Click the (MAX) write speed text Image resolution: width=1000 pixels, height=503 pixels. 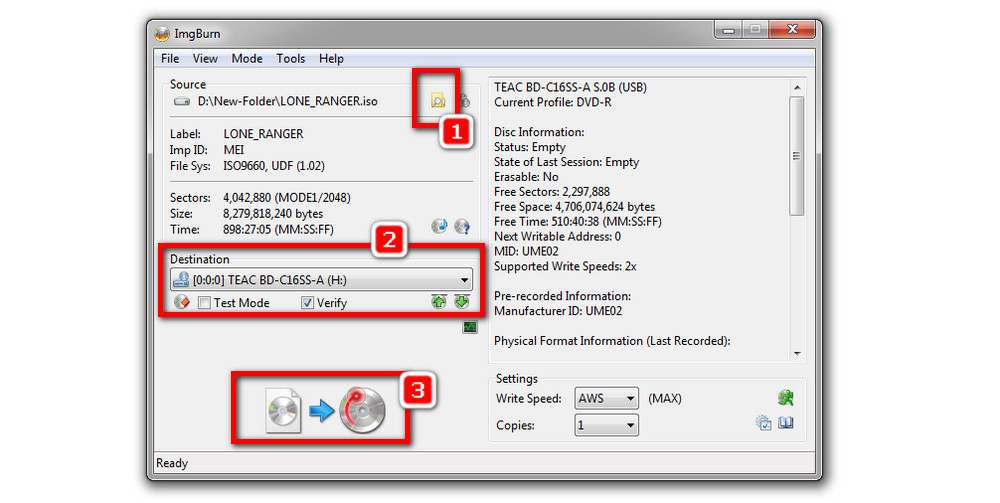click(x=665, y=398)
